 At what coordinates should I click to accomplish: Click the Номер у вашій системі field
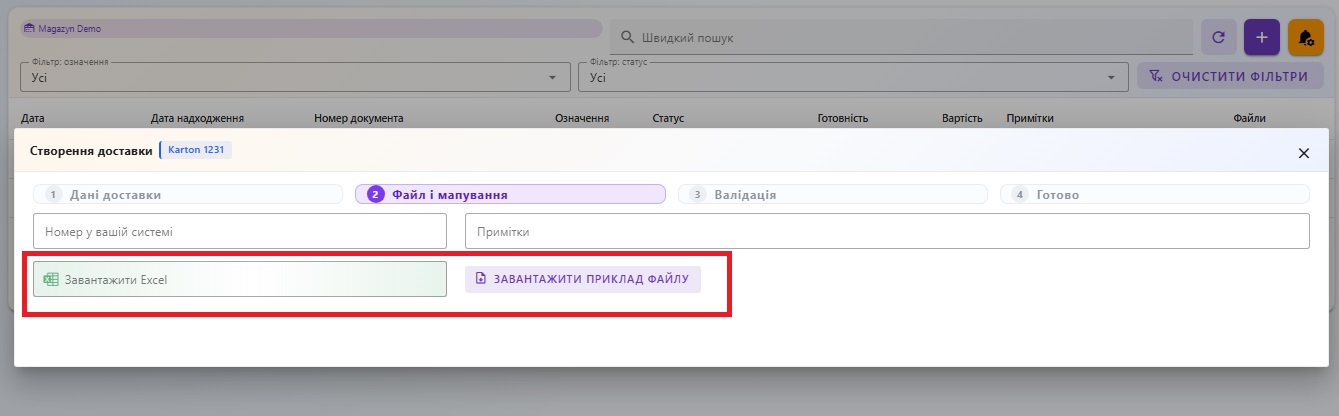click(240, 231)
